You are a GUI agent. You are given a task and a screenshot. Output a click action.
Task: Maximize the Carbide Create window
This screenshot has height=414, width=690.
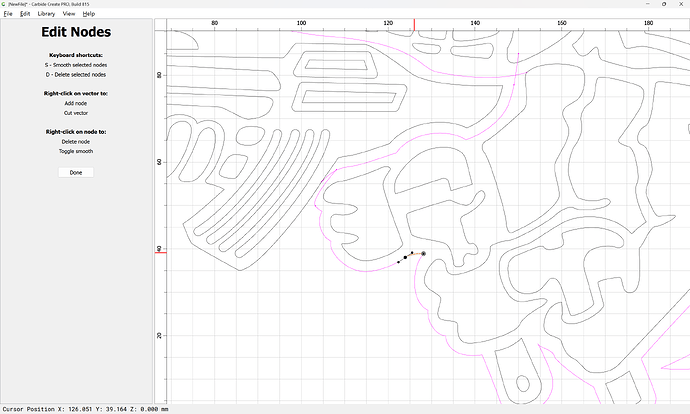(x=664, y=4)
